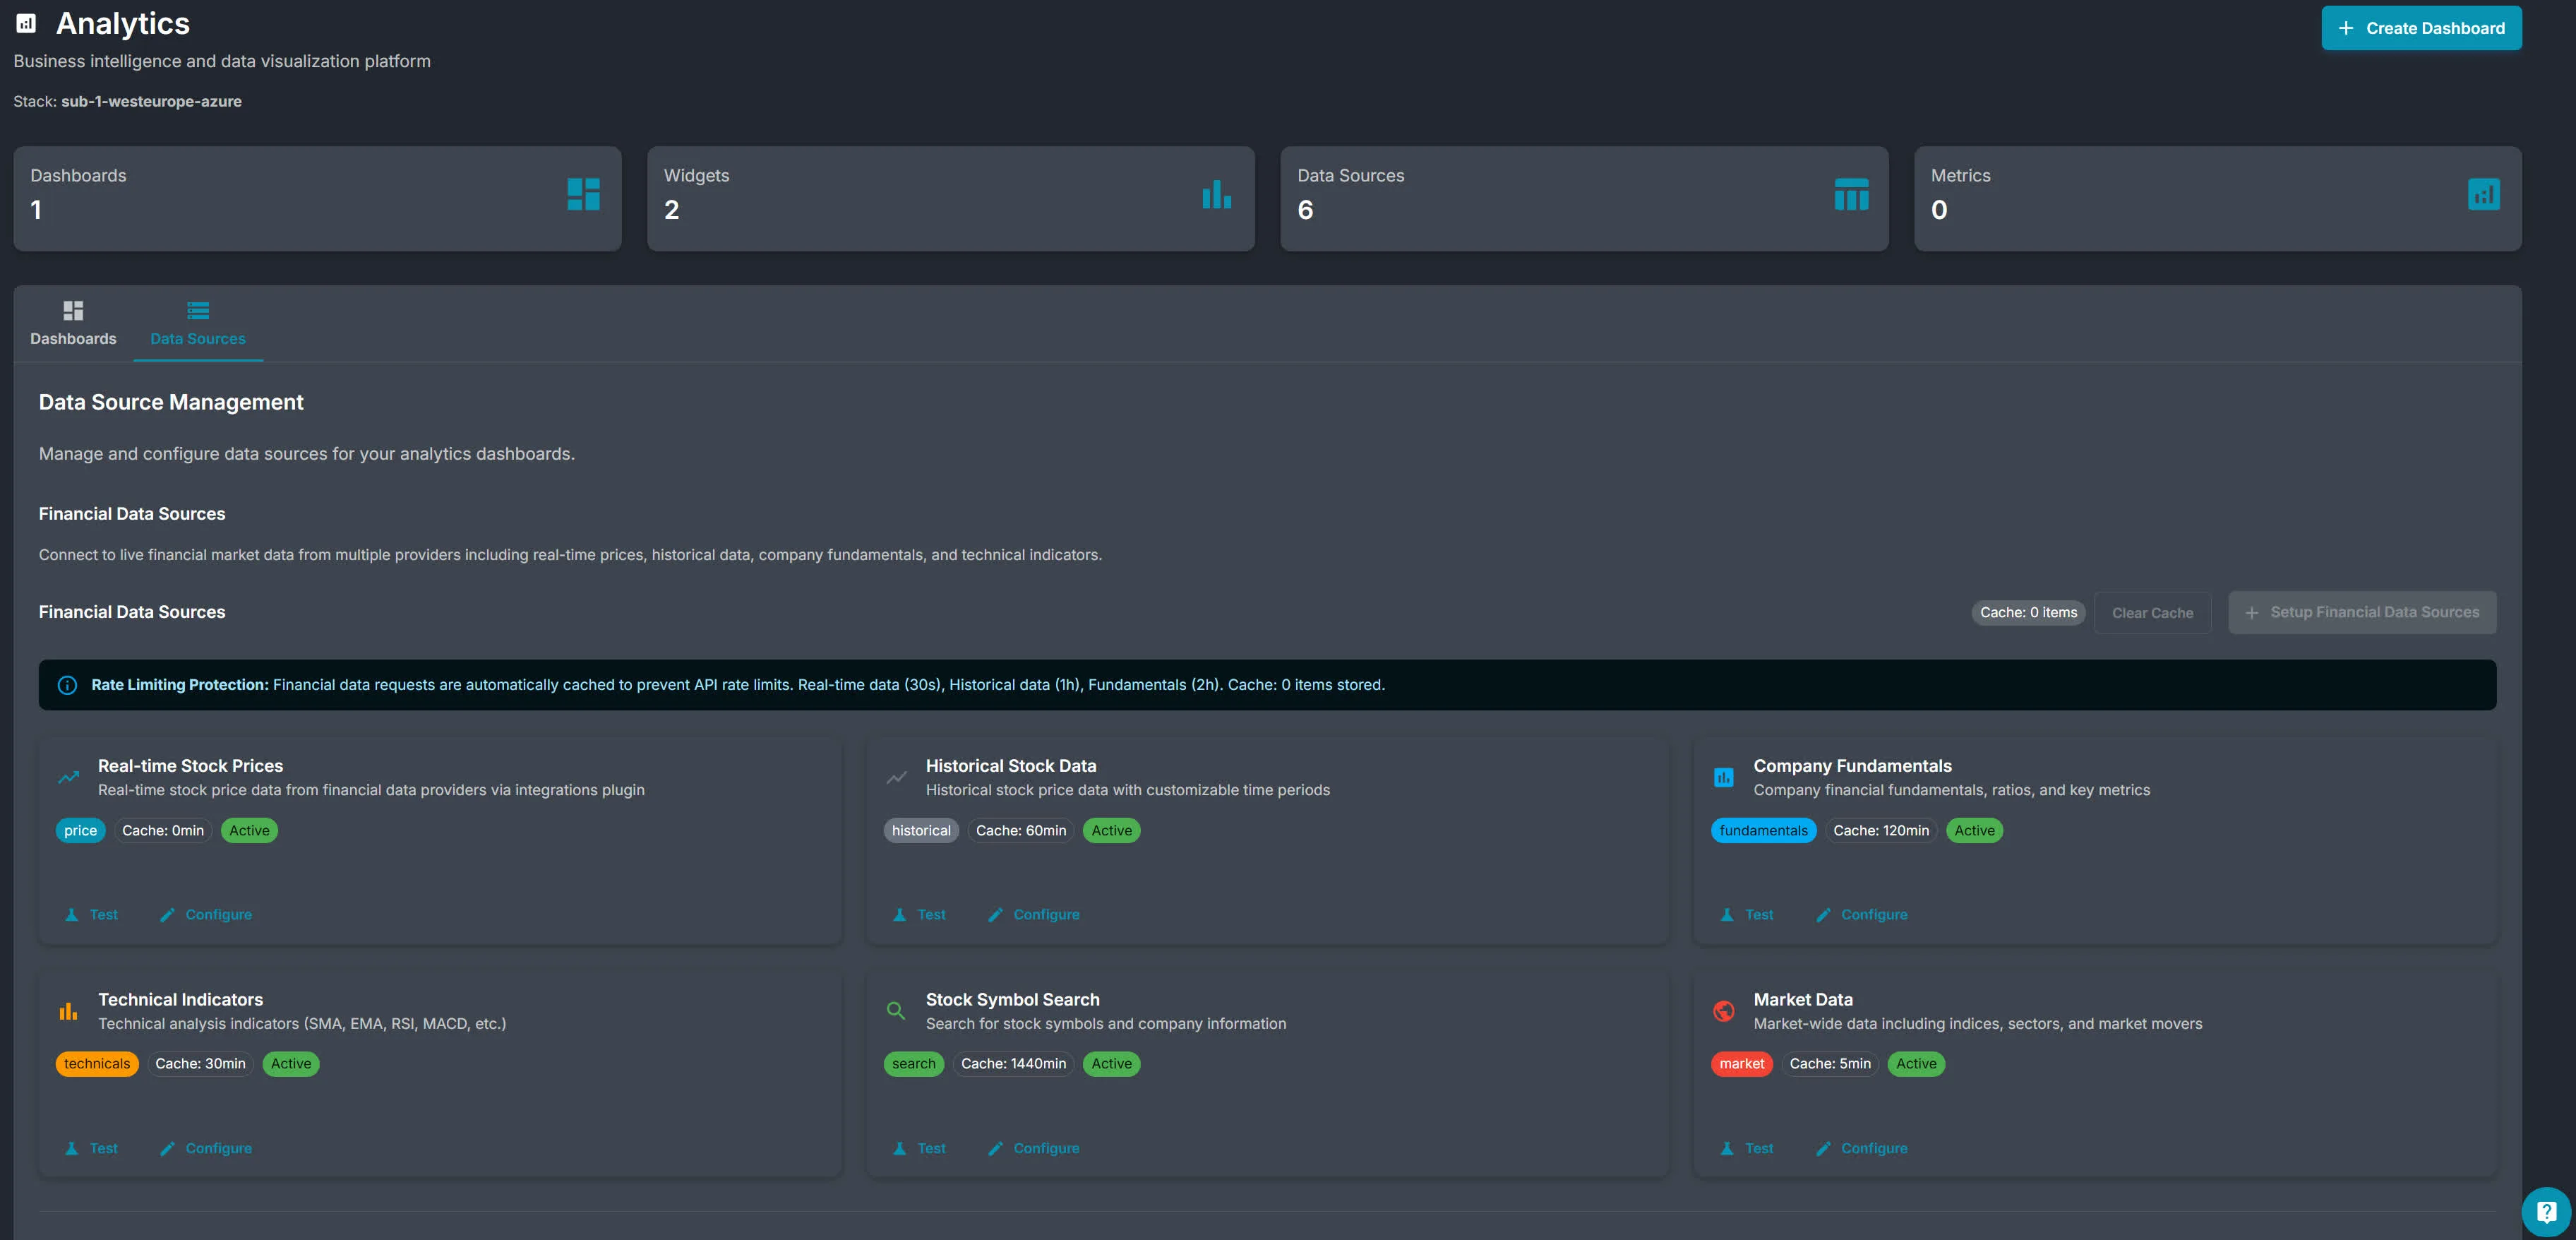Viewport: 2576px width, 1240px height.
Task: Click flask icon on Historical Stock Data card
Action: (x=899, y=915)
